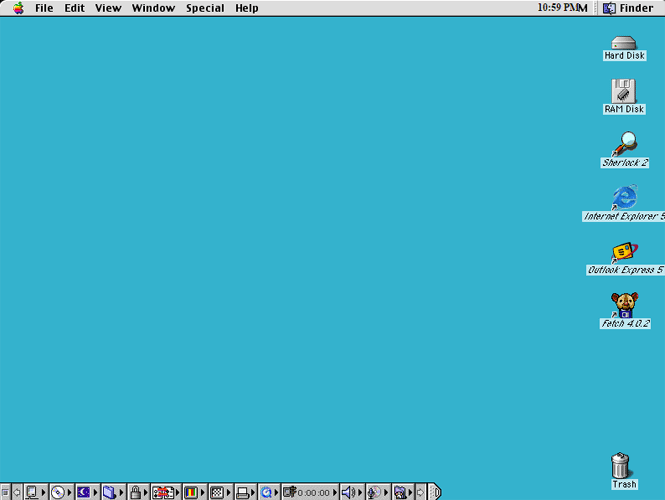Expand the arrow beside the Sound Volume speaker

click(360, 492)
